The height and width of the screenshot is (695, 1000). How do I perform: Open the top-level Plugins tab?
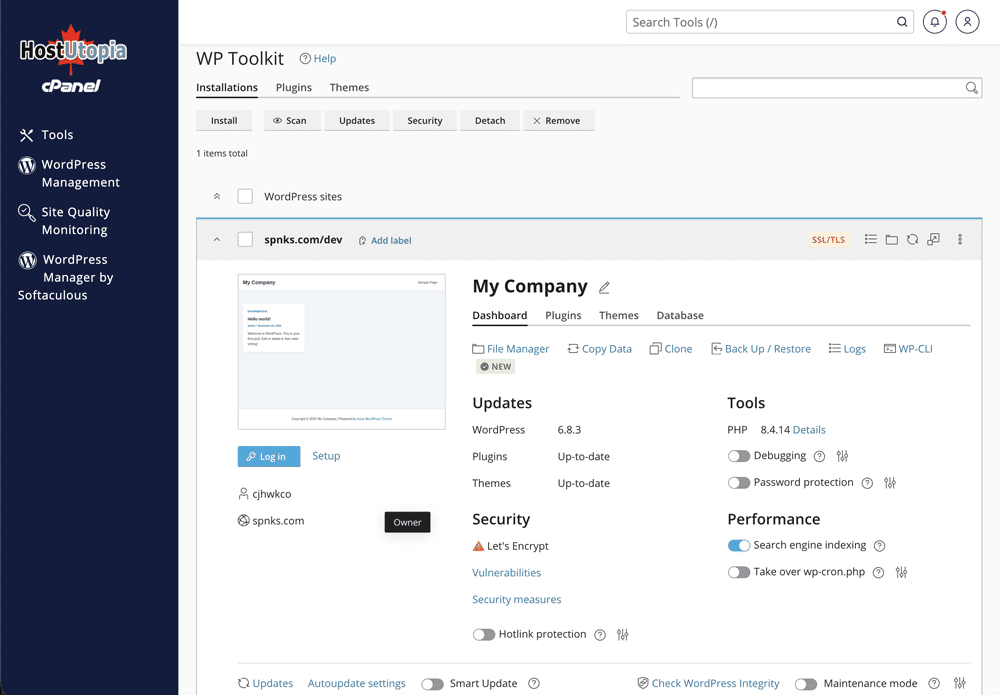pos(294,88)
